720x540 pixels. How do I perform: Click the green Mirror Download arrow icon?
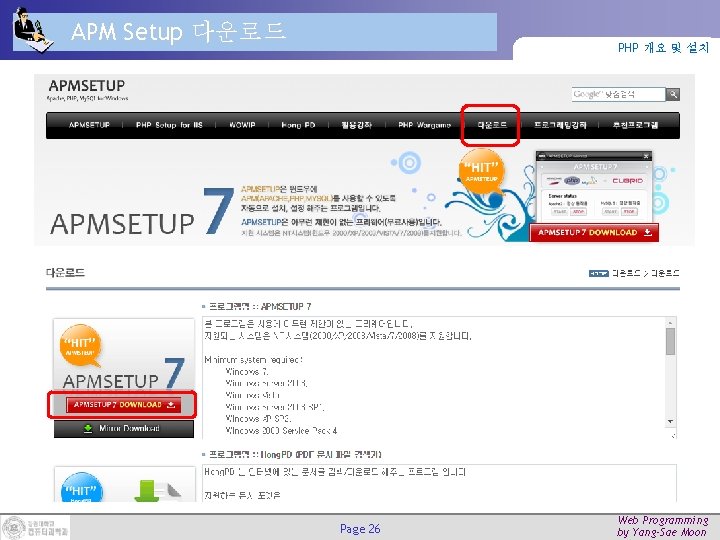point(88,428)
